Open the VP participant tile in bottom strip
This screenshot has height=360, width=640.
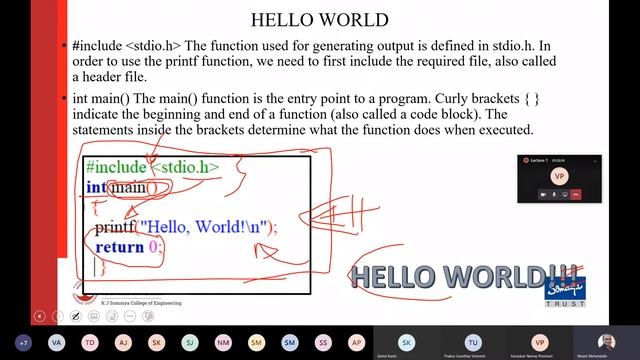[540, 343]
